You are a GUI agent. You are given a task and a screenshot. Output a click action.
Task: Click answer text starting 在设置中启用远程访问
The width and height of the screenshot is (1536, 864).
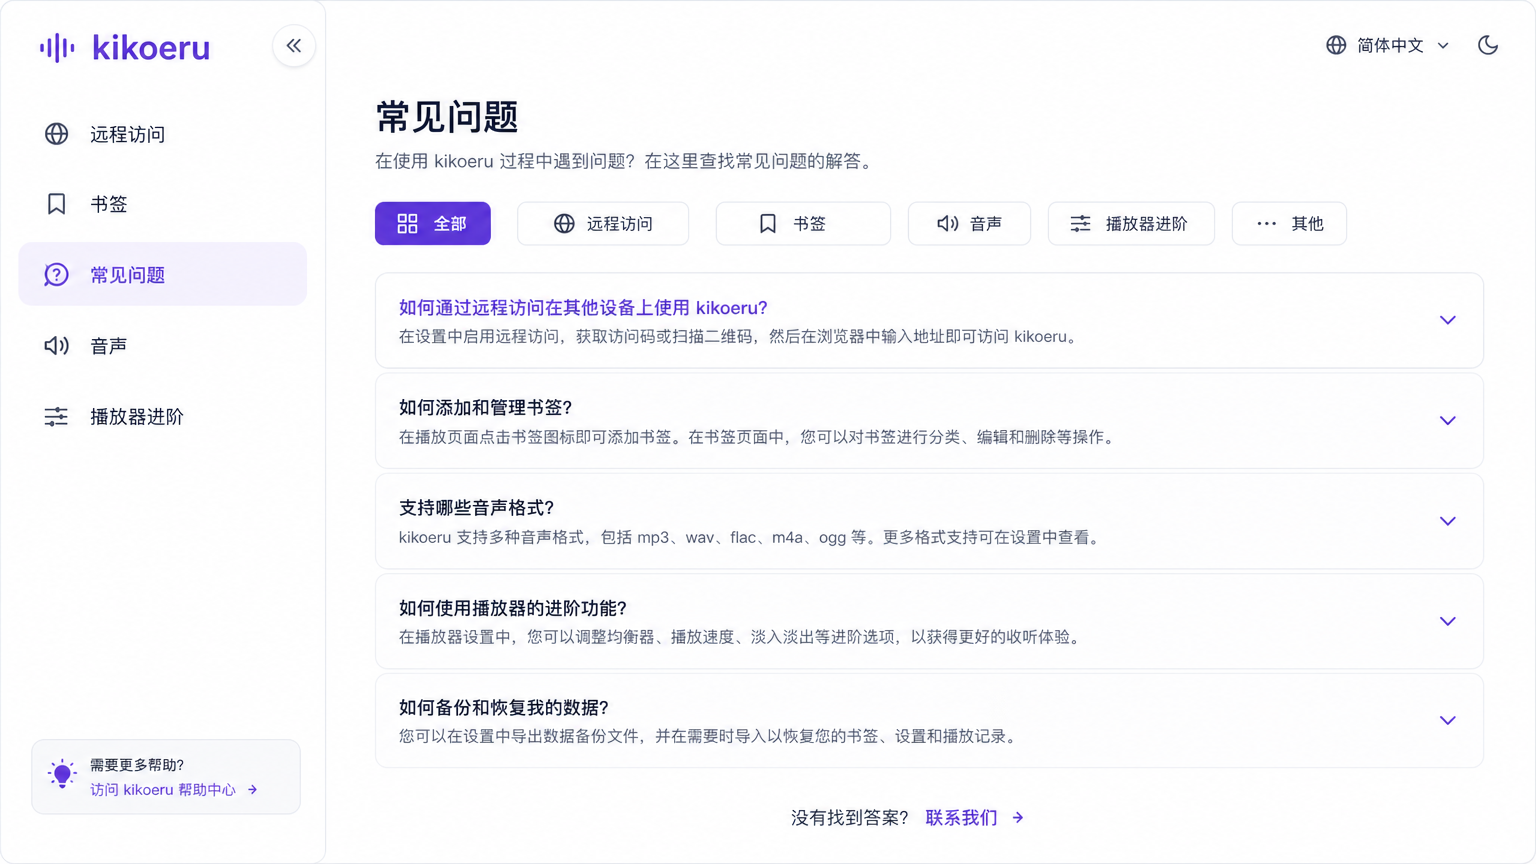(x=741, y=337)
